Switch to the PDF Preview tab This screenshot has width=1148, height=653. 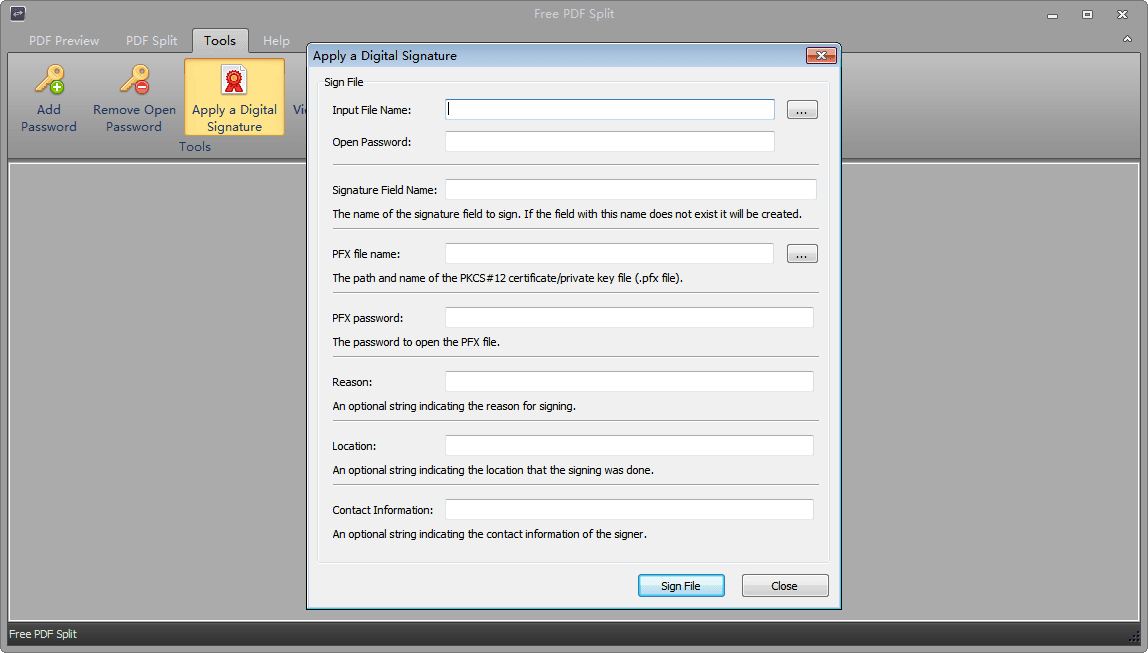point(64,41)
